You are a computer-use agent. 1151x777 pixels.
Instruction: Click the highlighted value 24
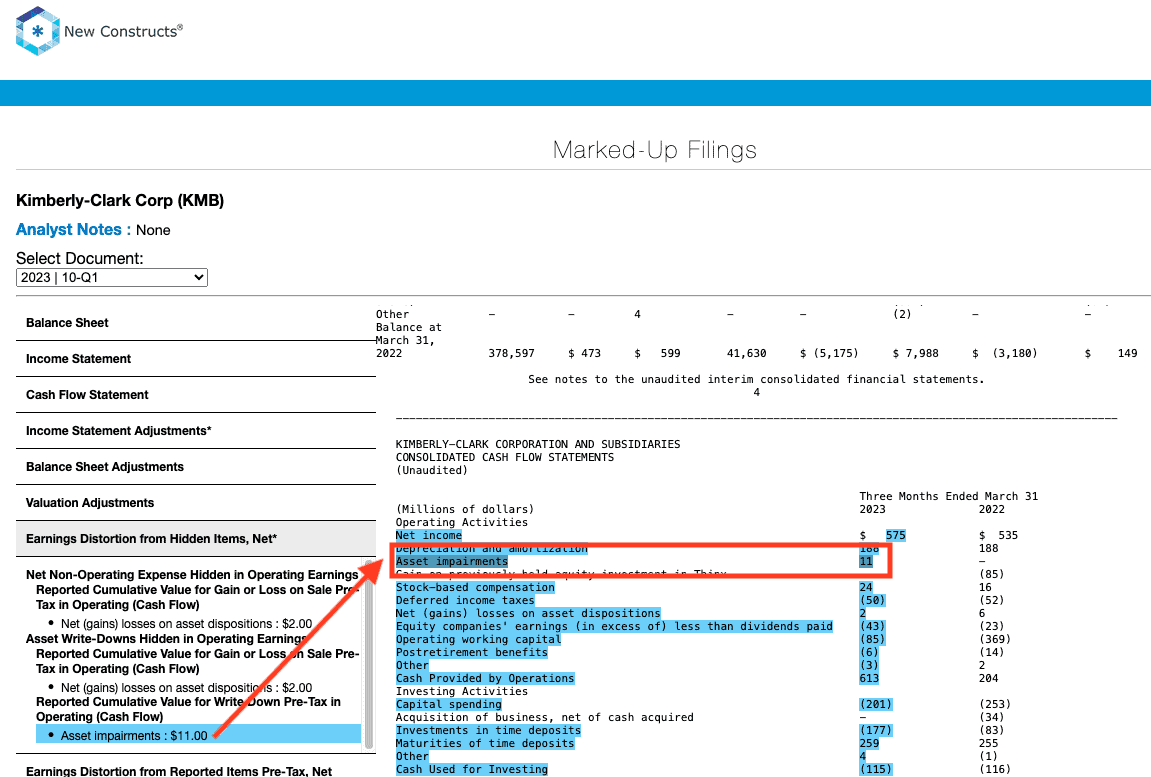866,588
